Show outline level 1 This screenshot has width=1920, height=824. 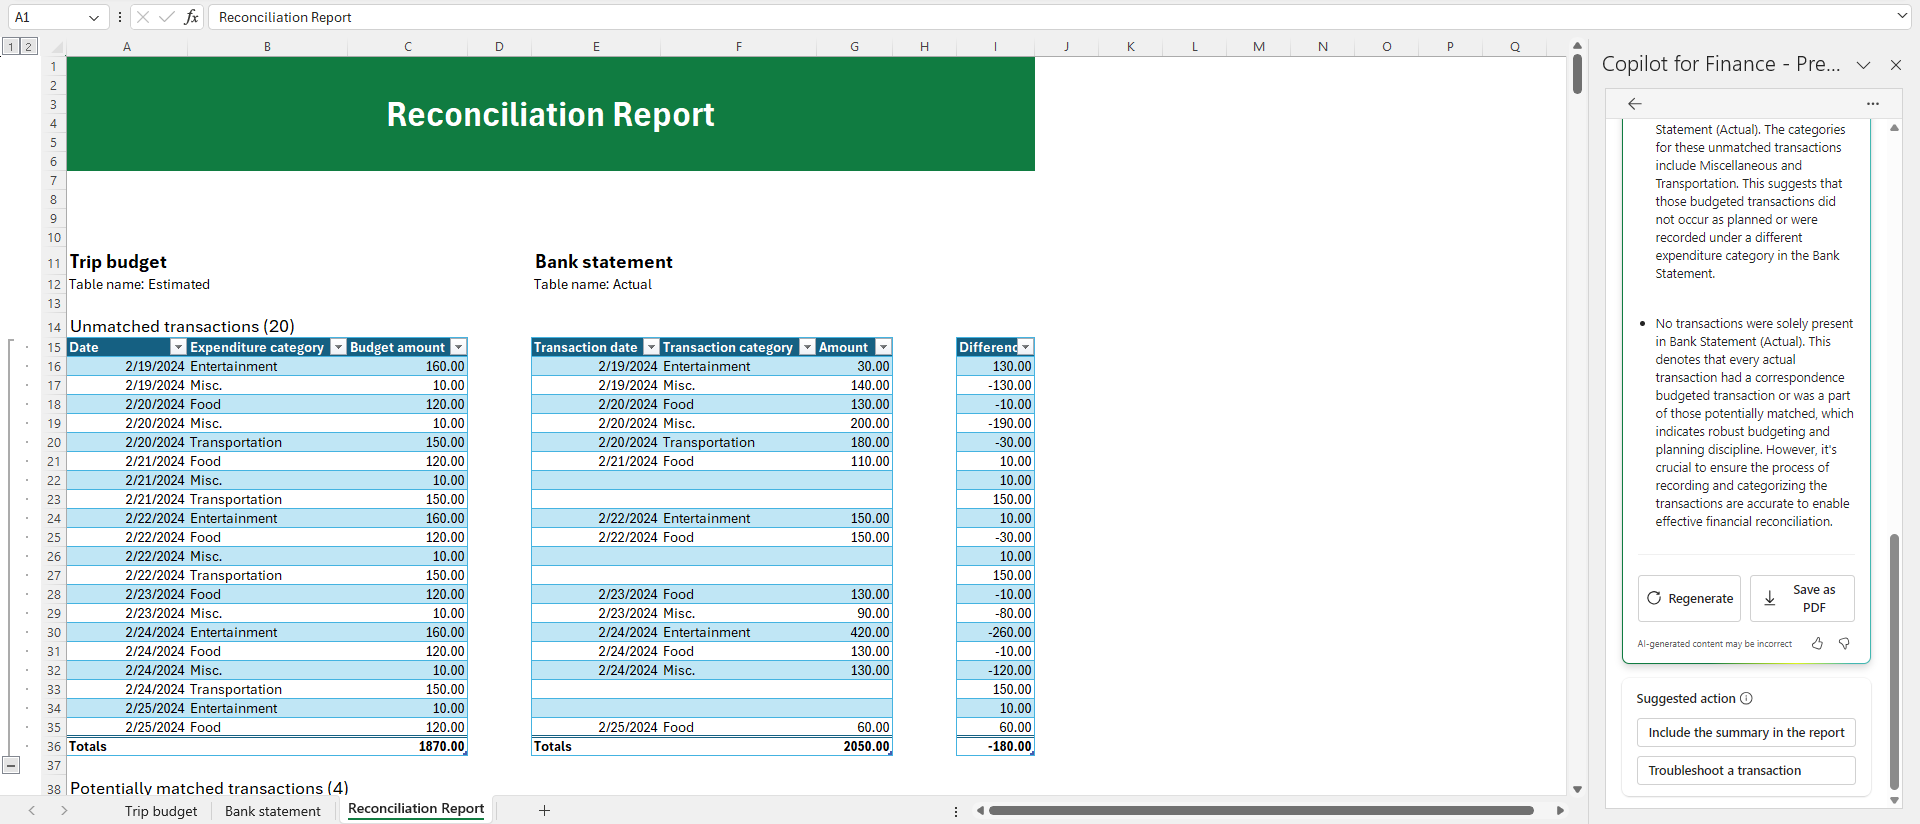click(11, 47)
